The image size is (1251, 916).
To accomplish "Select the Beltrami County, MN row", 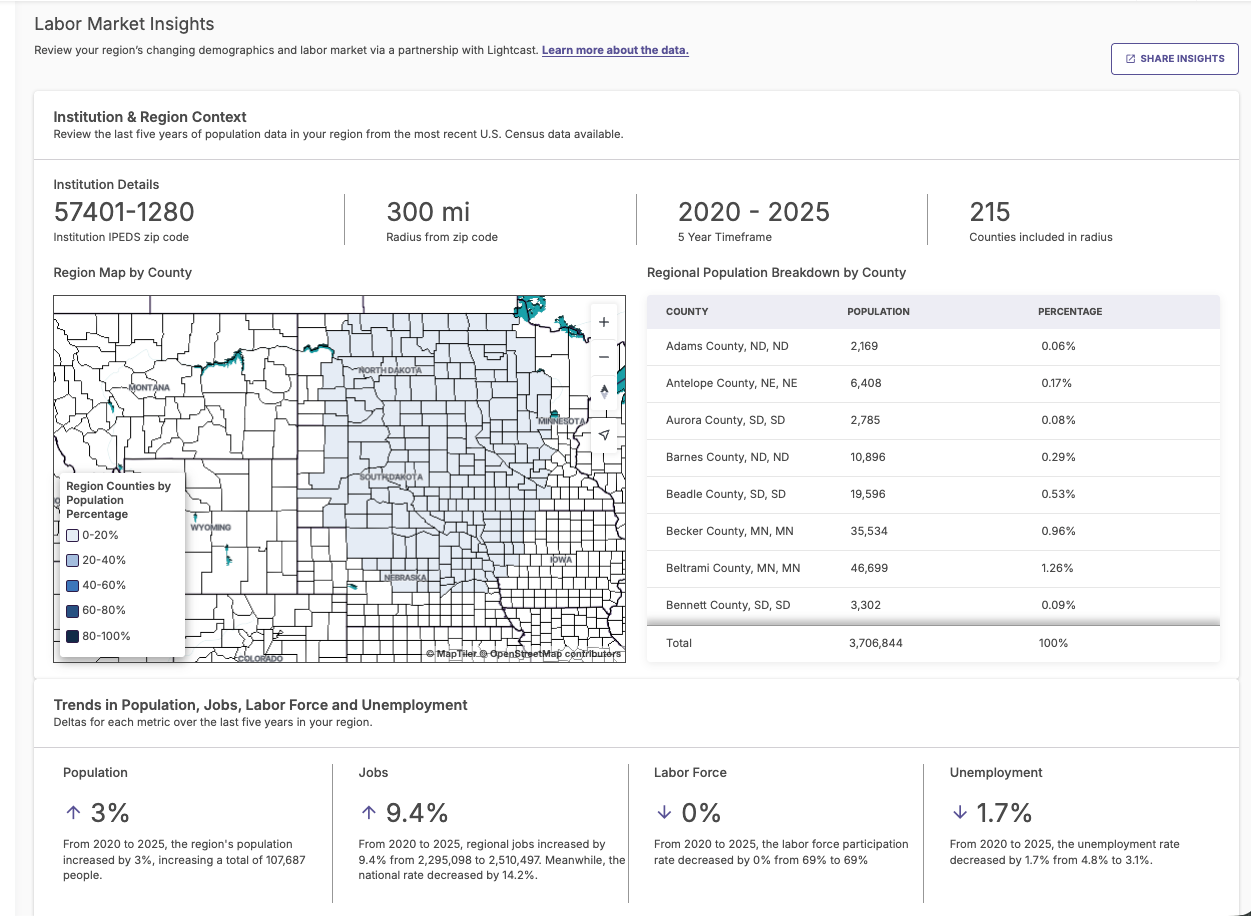I will click(x=933, y=568).
